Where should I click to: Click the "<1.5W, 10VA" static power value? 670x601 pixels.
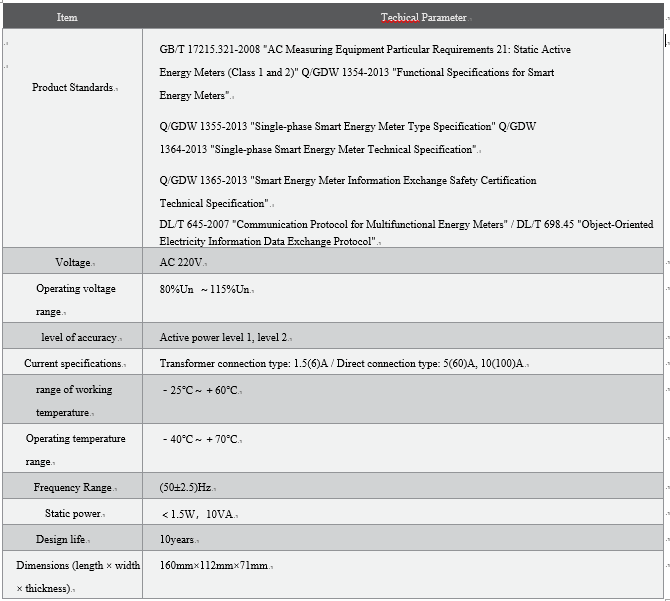click(x=198, y=514)
